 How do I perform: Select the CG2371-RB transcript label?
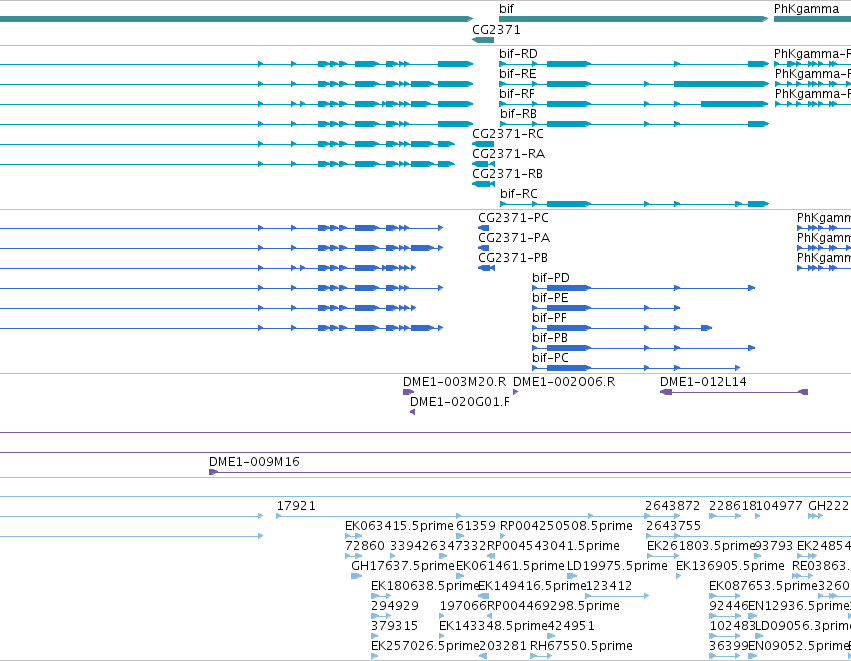(x=507, y=174)
